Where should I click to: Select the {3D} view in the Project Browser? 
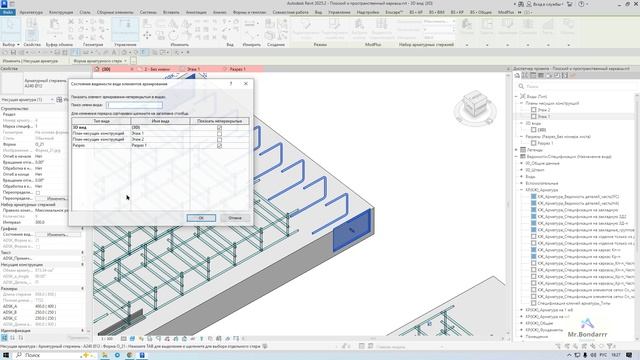click(x=542, y=130)
